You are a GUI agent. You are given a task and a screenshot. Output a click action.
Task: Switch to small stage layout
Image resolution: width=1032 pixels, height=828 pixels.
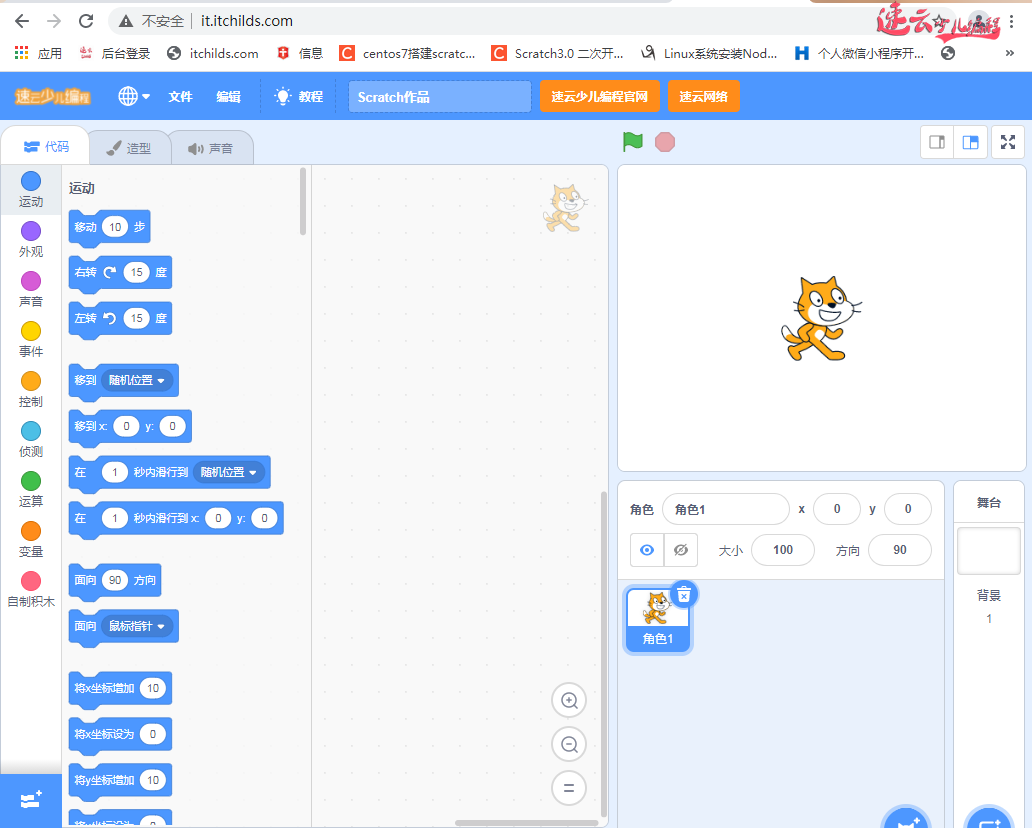937,142
